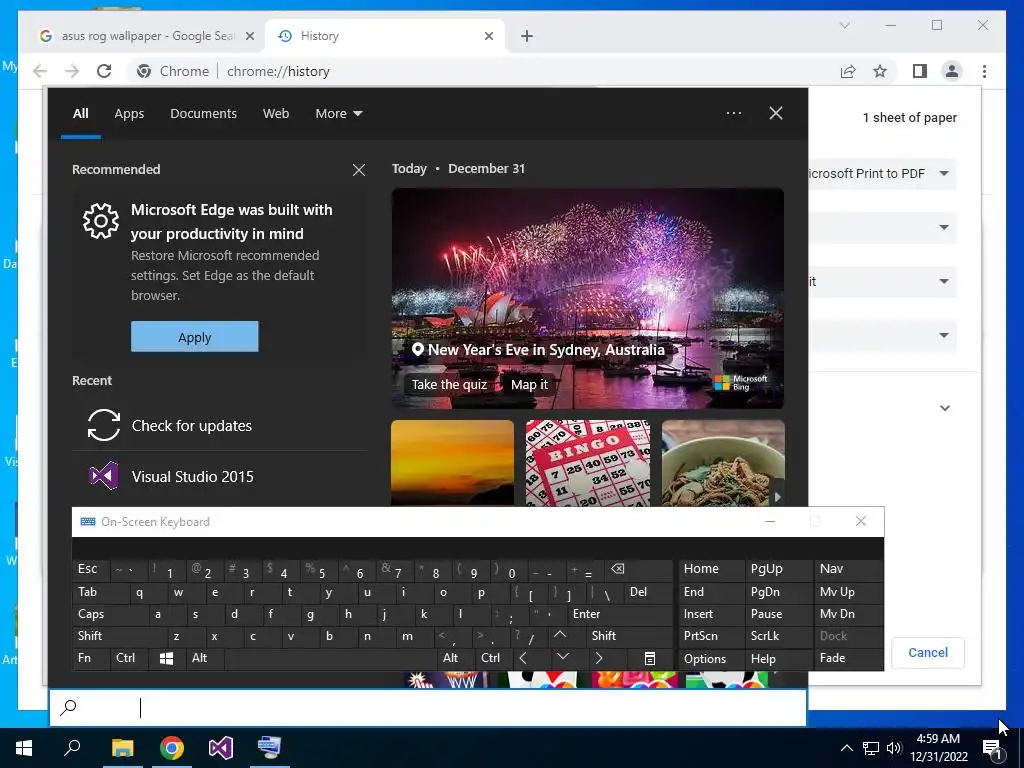The image size is (1024, 768).
Task: Toggle left Ctrl key on keyboard
Action: pyautogui.click(x=129, y=658)
